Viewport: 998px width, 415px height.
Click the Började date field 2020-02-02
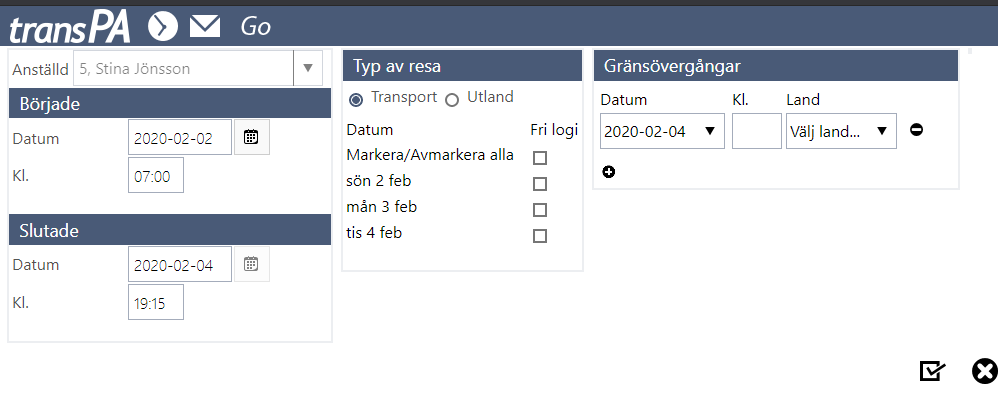click(x=179, y=137)
